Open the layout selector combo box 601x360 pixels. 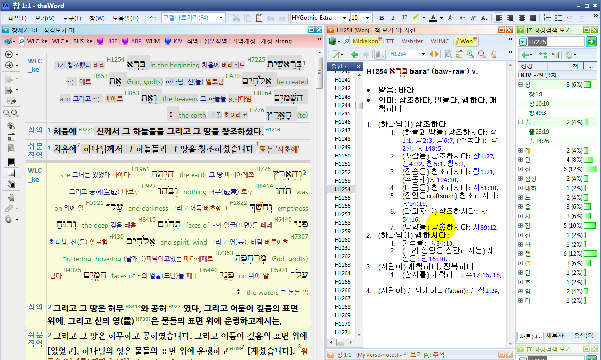click(x=193, y=18)
